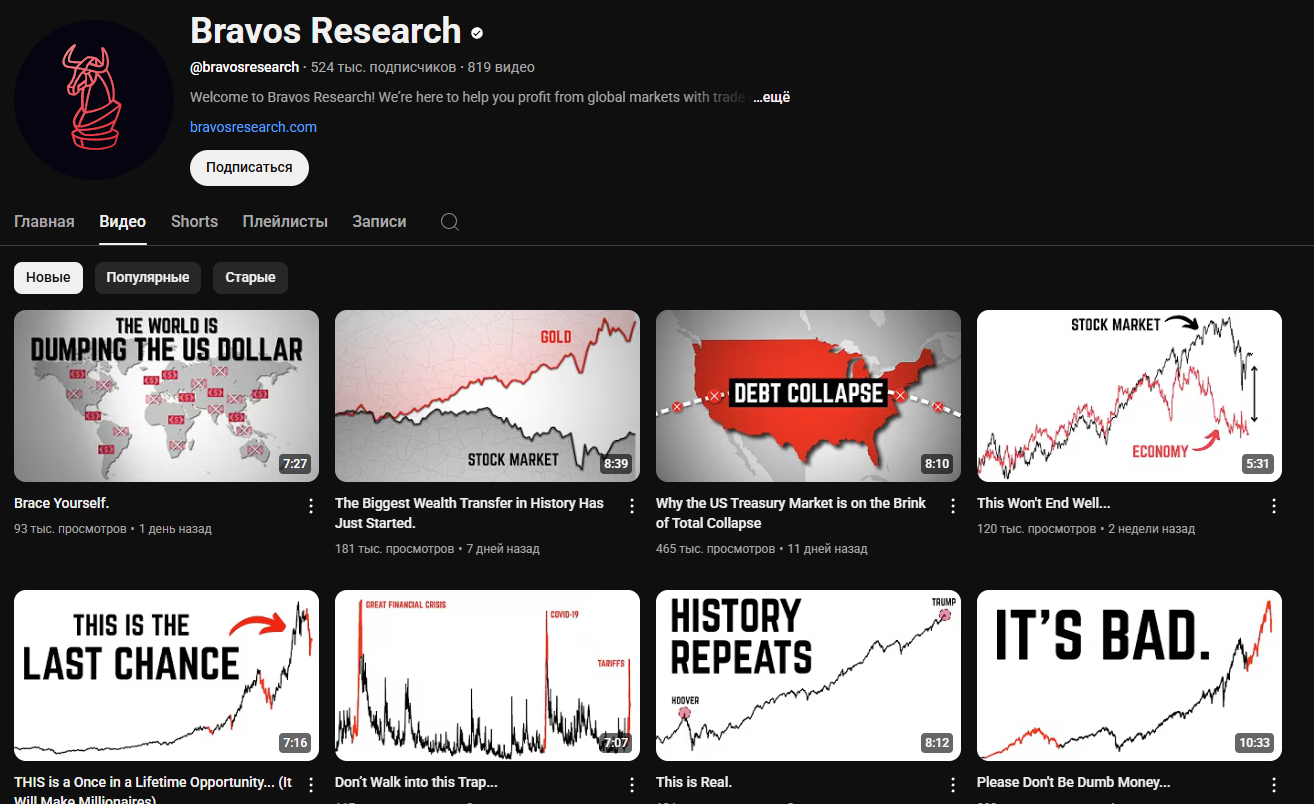The width and height of the screenshot is (1314, 804).
Task: Click the '524 тыс. подписчиков' subscriber count
Action: tap(383, 67)
